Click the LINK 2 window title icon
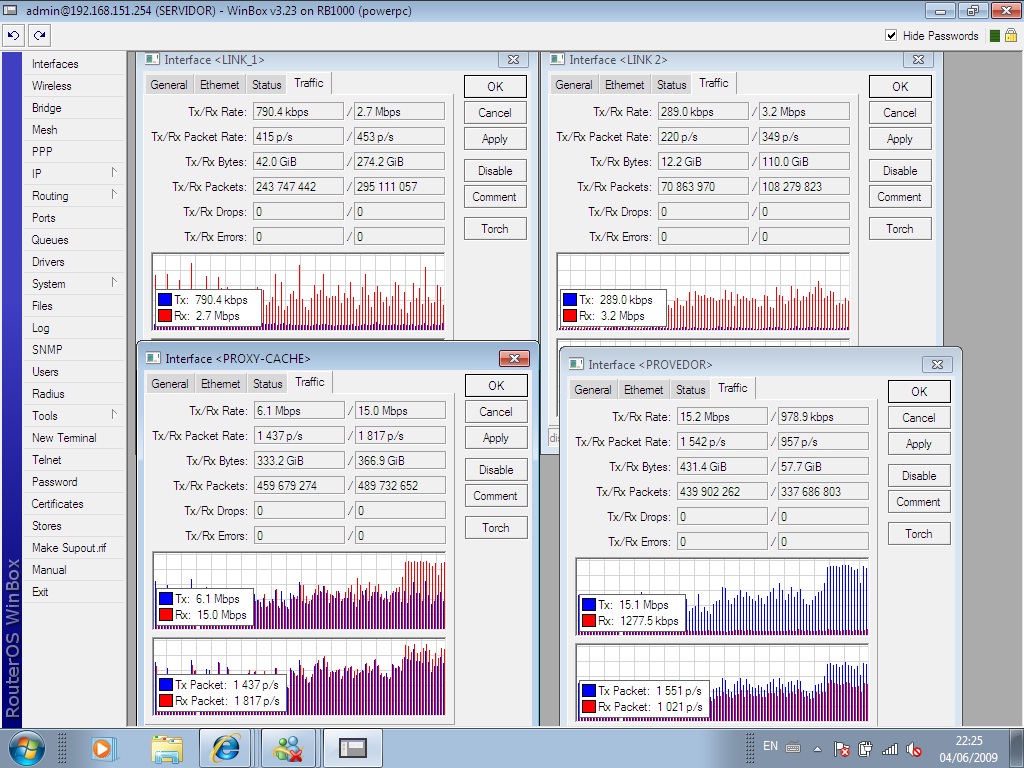The image size is (1024, 768). click(x=557, y=59)
